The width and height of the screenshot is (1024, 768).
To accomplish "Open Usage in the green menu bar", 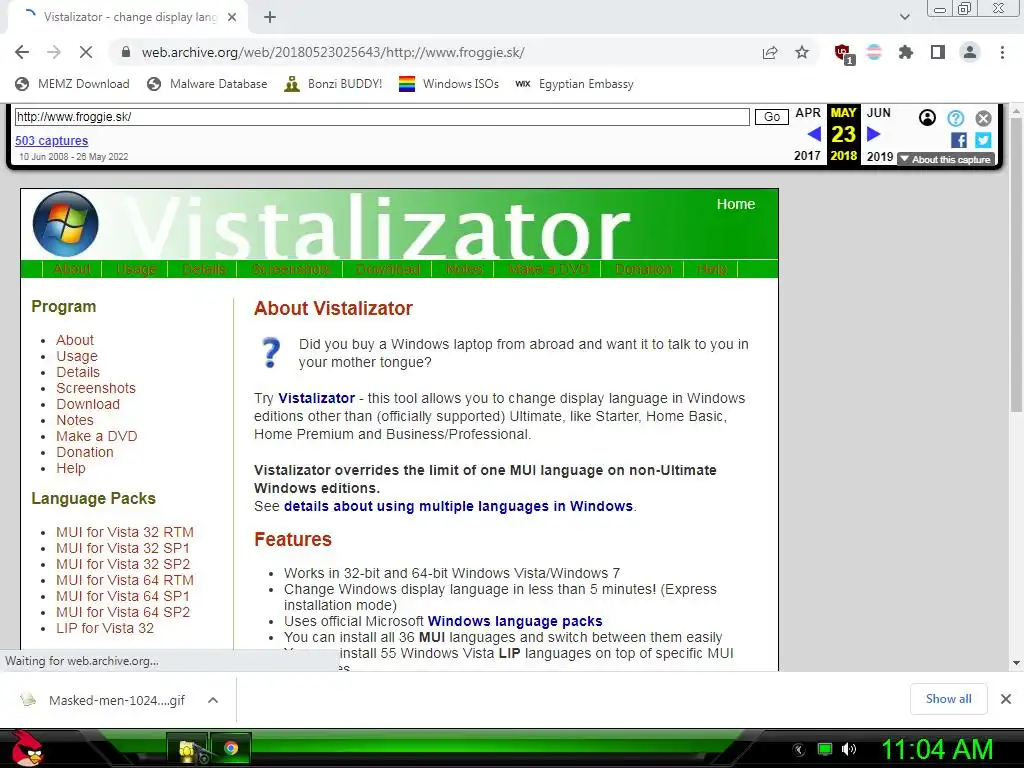I will coord(136,269).
